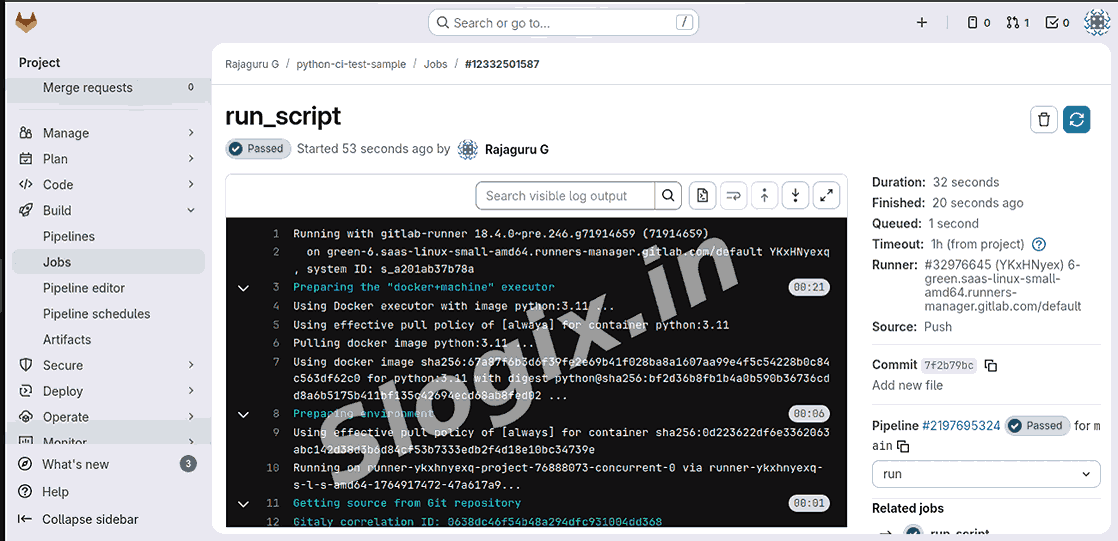Click the show raw log icon
Image resolution: width=1118 pixels, height=541 pixels.
coord(703,196)
